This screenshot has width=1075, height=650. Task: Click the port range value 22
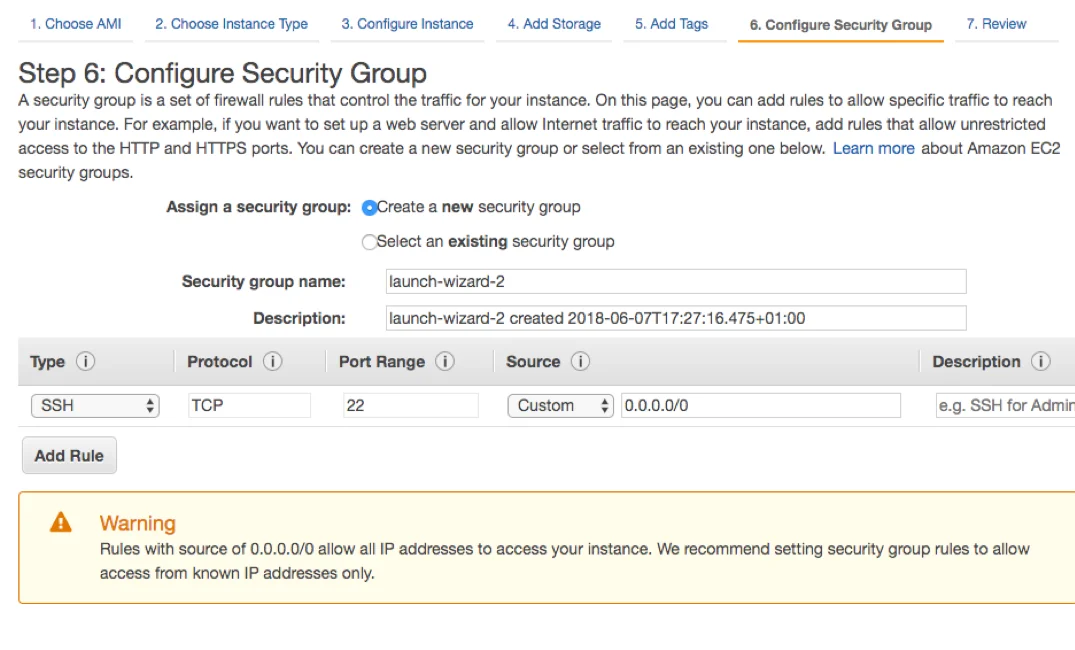tap(410, 406)
